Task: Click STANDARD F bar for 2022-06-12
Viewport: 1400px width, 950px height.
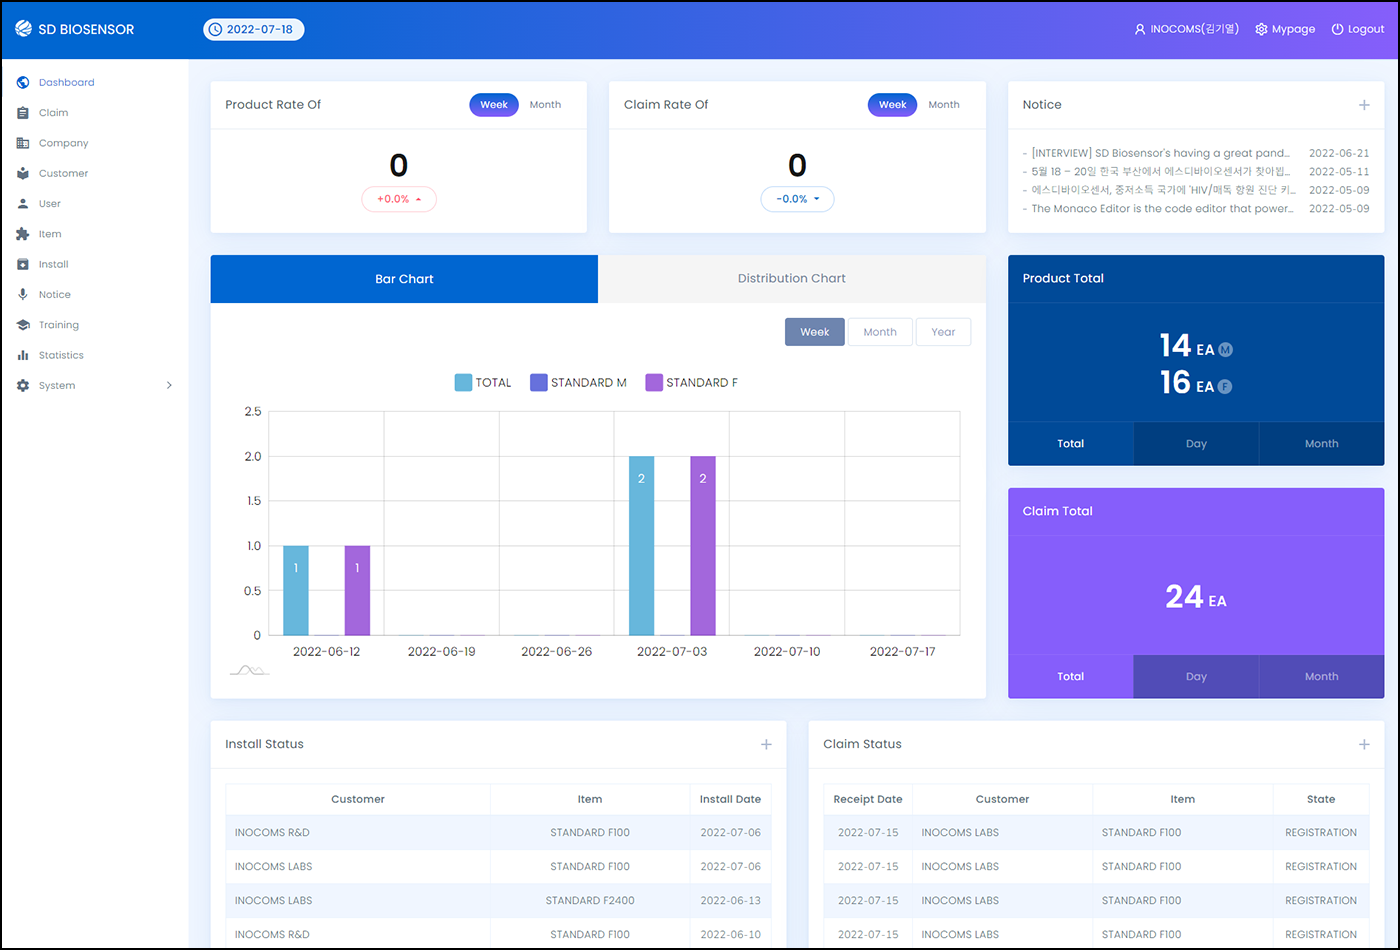Action: pyautogui.click(x=357, y=590)
